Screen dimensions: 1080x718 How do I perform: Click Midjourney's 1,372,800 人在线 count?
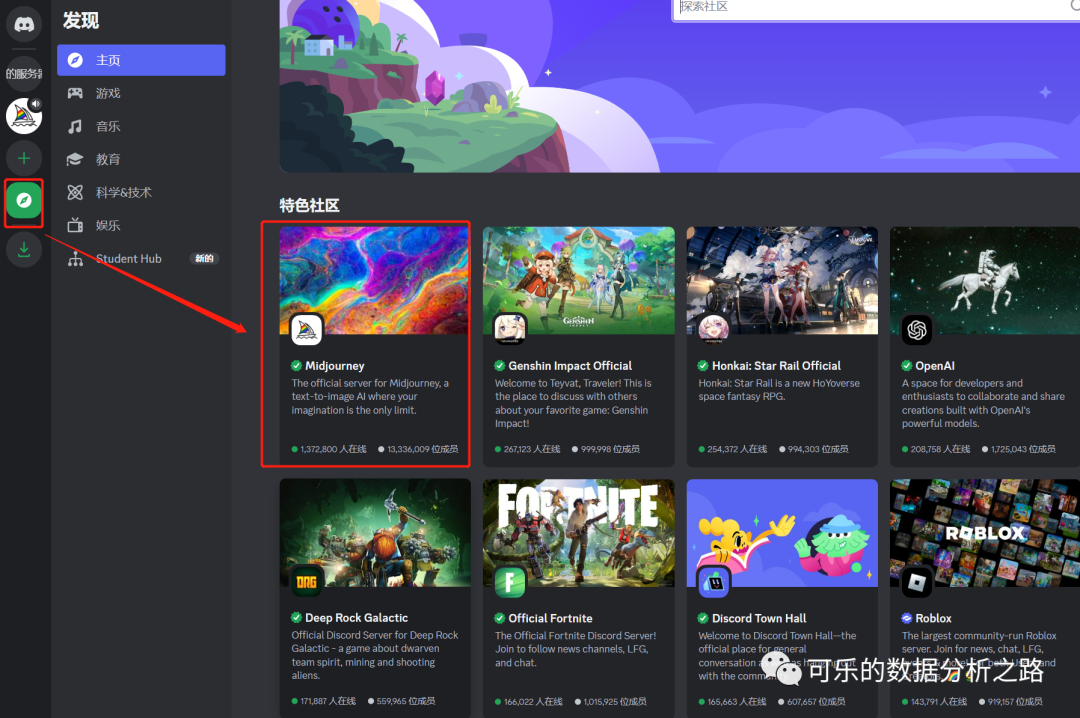click(333, 449)
